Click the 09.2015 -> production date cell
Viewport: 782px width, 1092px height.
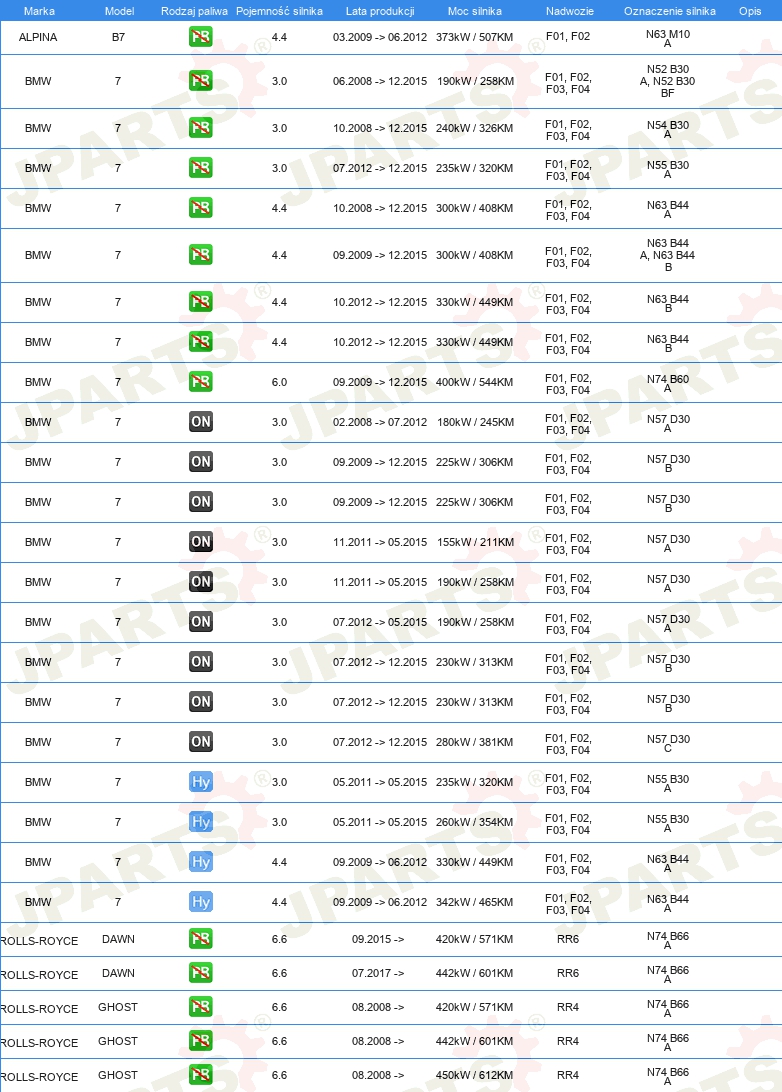pyautogui.click(x=378, y=939)
